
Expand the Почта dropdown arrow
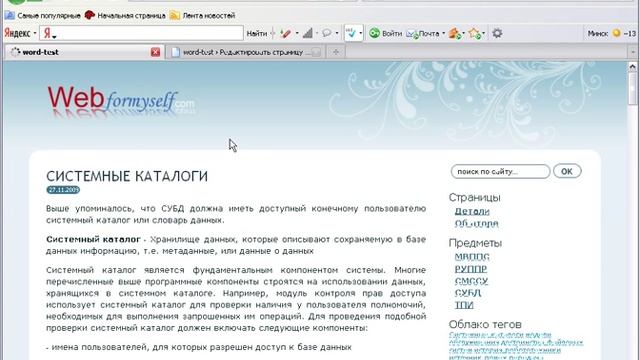click(443, 33)
